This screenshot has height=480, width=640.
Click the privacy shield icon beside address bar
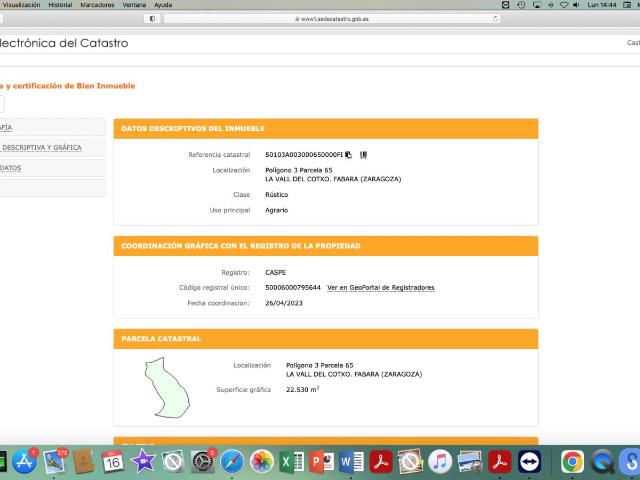(152, 19)
